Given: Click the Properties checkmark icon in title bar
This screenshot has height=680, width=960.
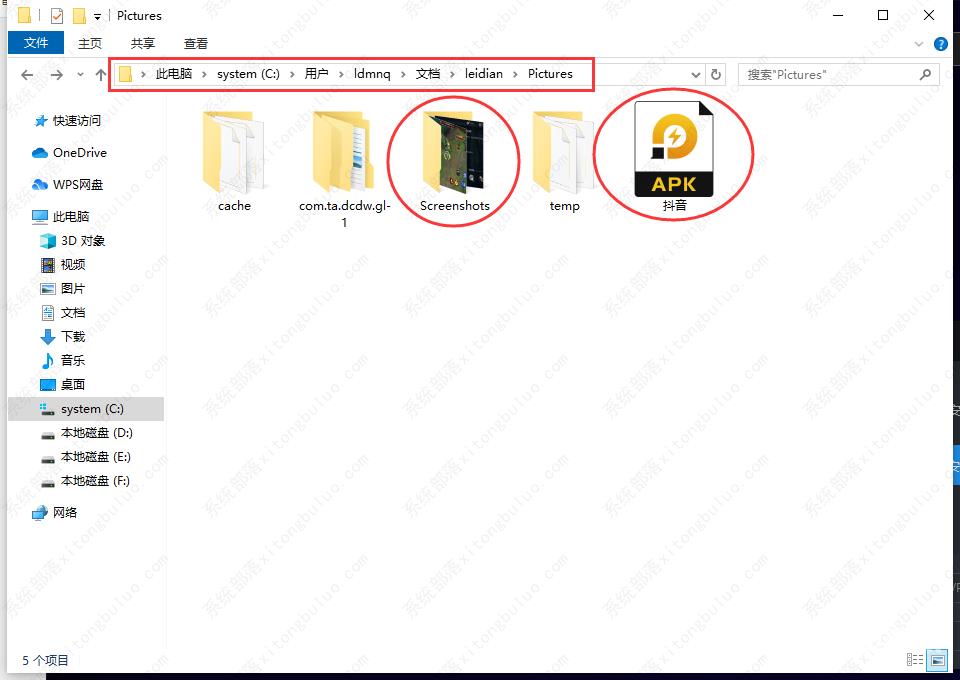Looking at the screenshot, I should (56, 15).
